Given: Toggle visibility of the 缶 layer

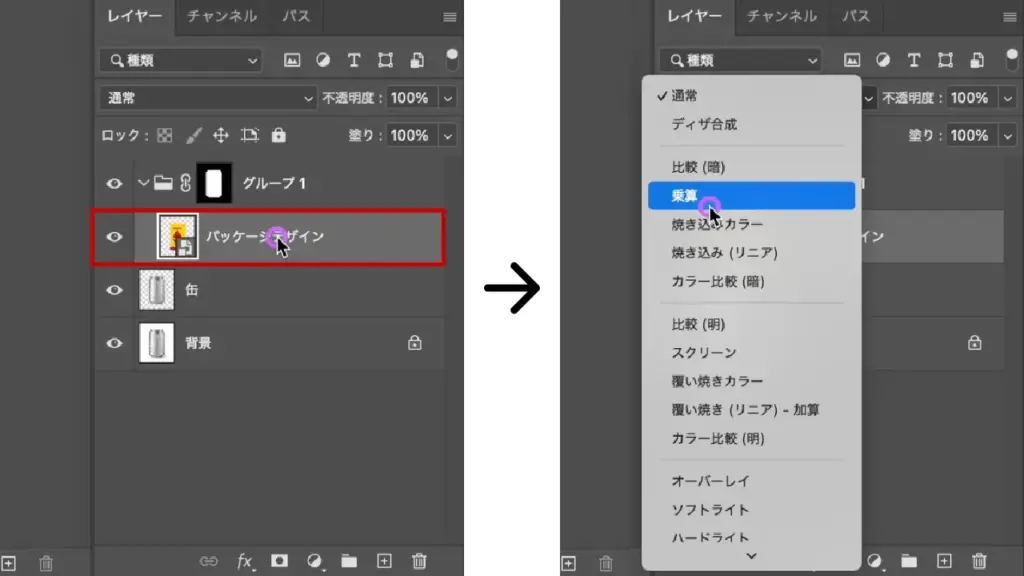Looking at the screenshot, I should coord(115,290).
